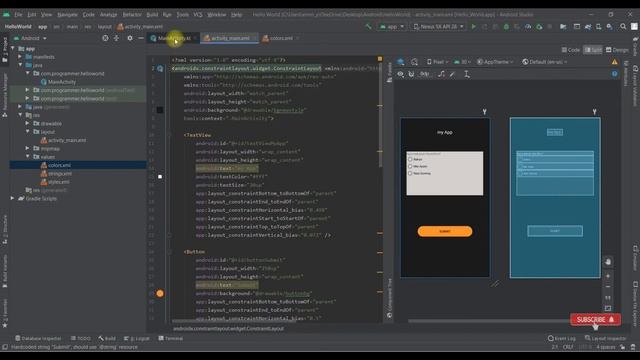Click Zoom to 100% 1:1 control
The height and width of the screenshot is (360, 640).
[x=608, y=298]
